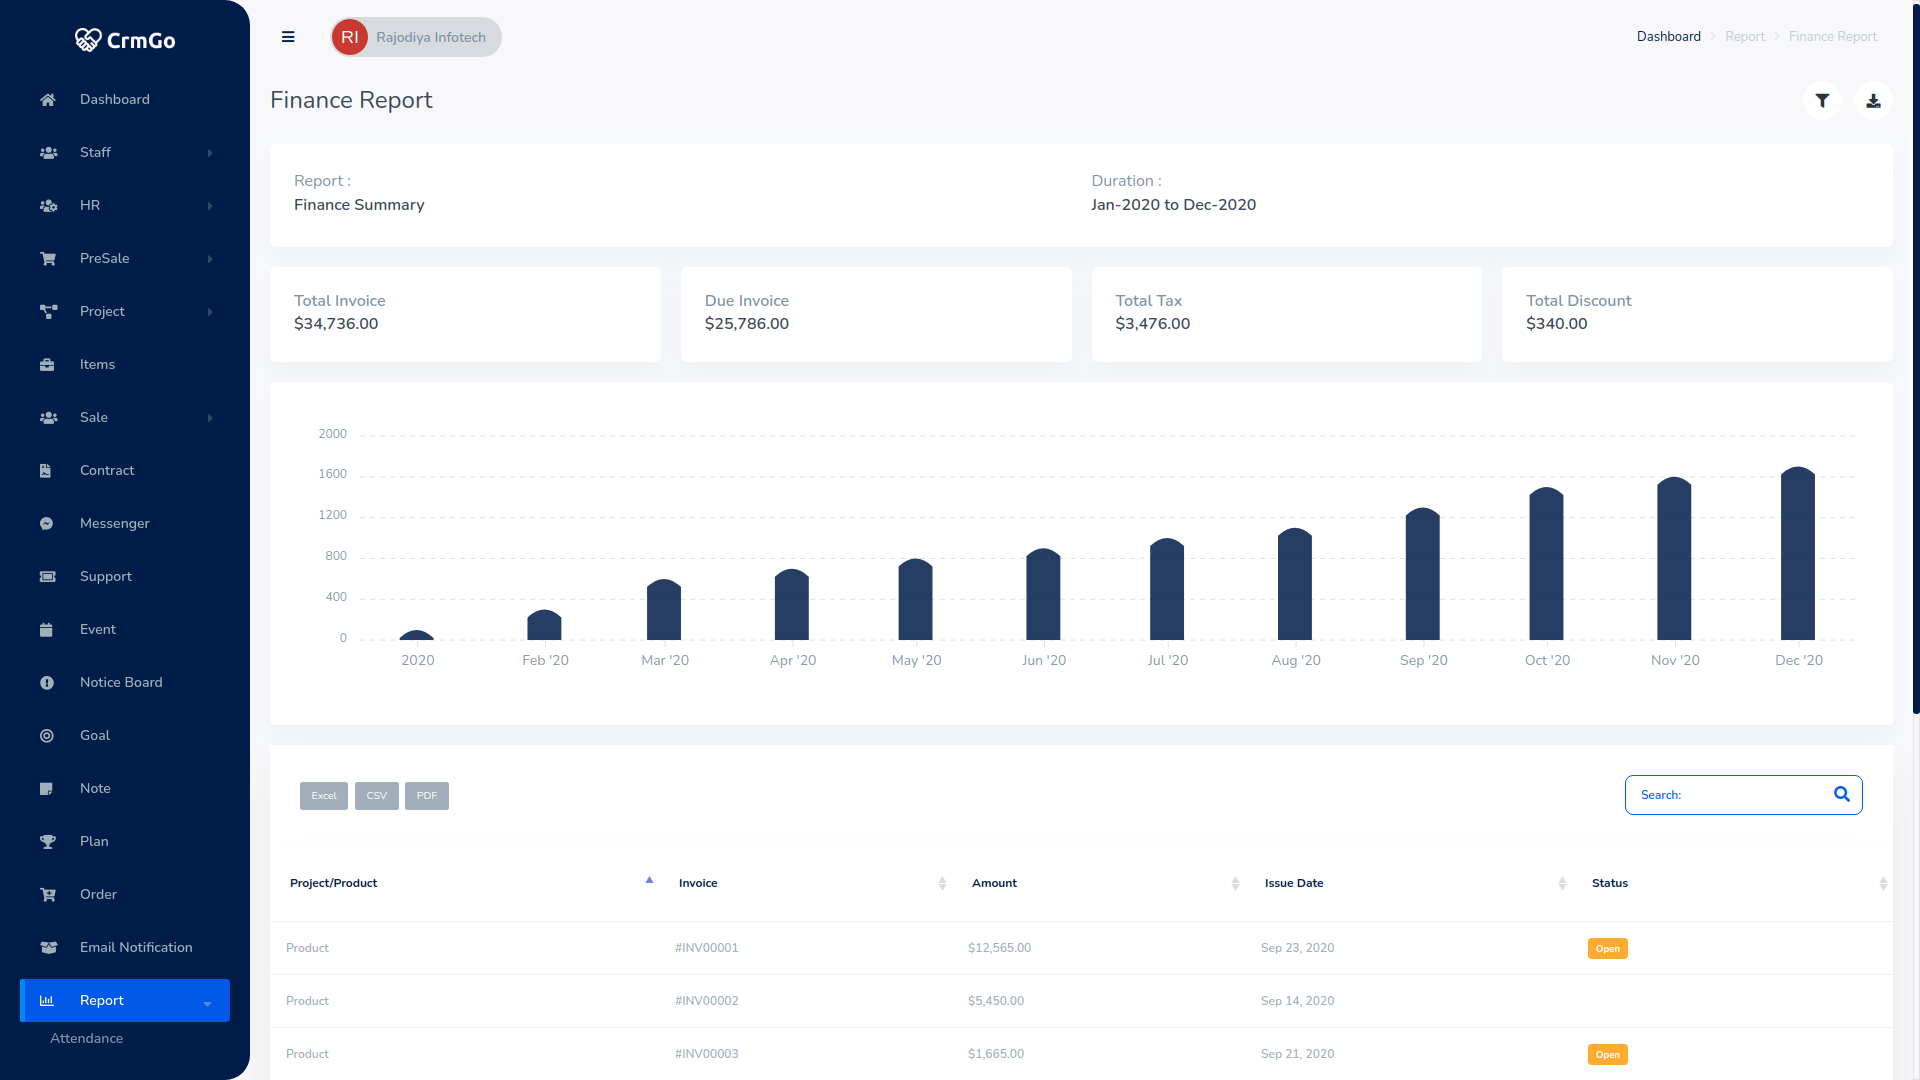
Task: Click the Dashboard home icon in sidebar
Action: click(x=47, y=100)
